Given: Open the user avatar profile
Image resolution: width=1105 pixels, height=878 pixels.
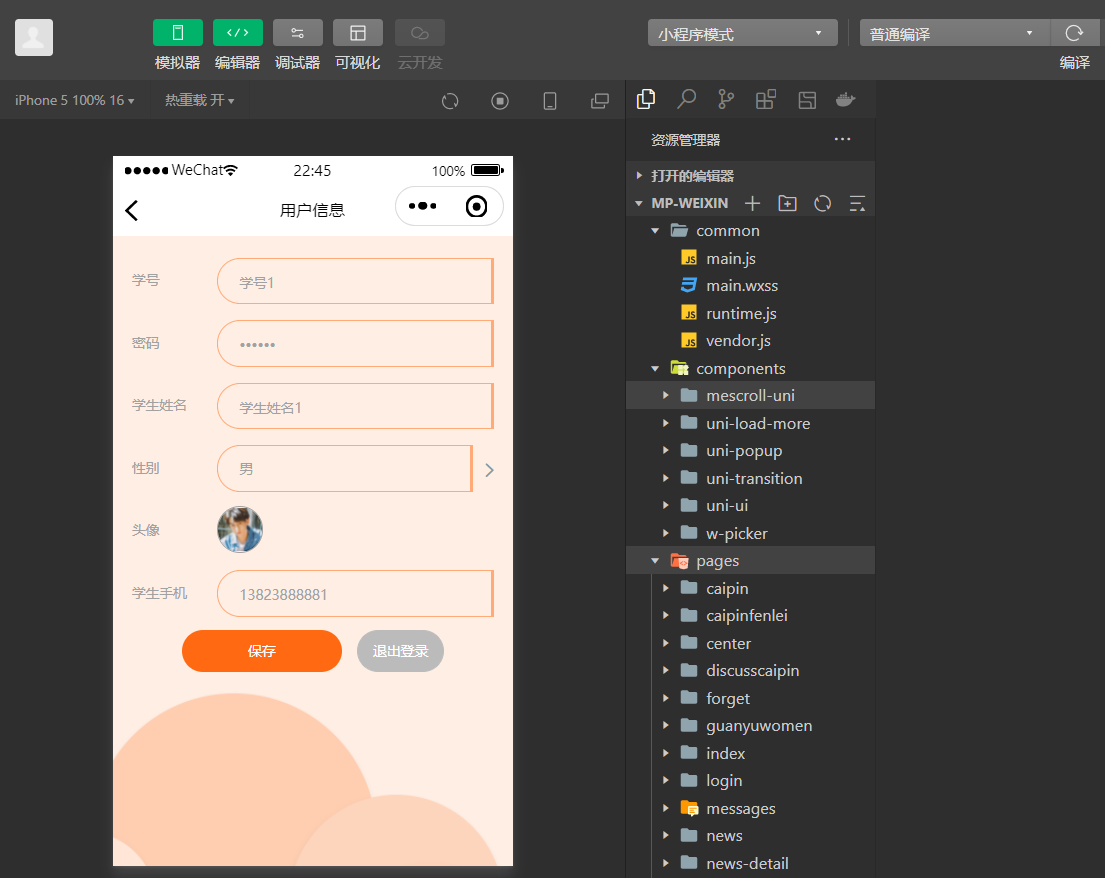Looking at the screenshot, I should (34, 37).
